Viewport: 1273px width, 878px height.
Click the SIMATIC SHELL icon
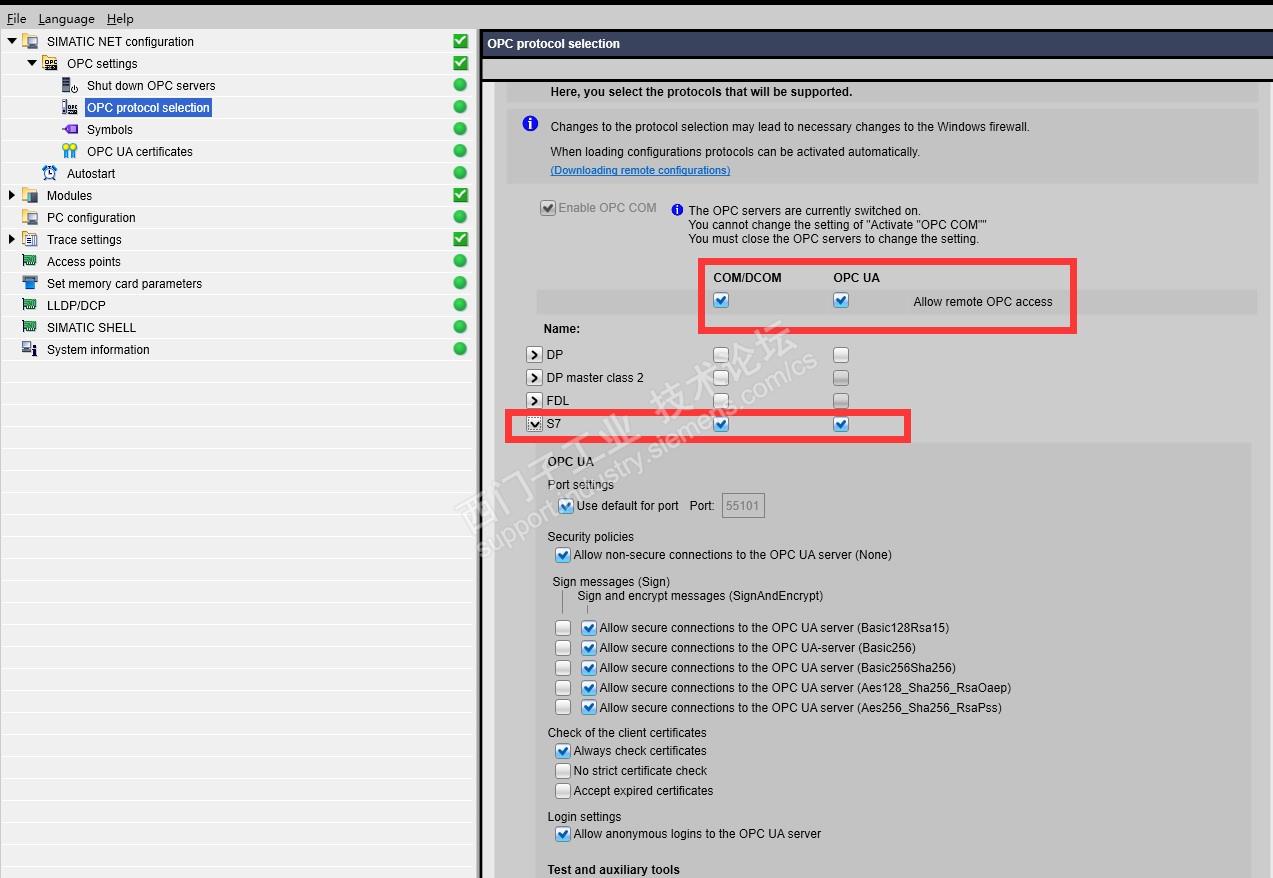30,327
